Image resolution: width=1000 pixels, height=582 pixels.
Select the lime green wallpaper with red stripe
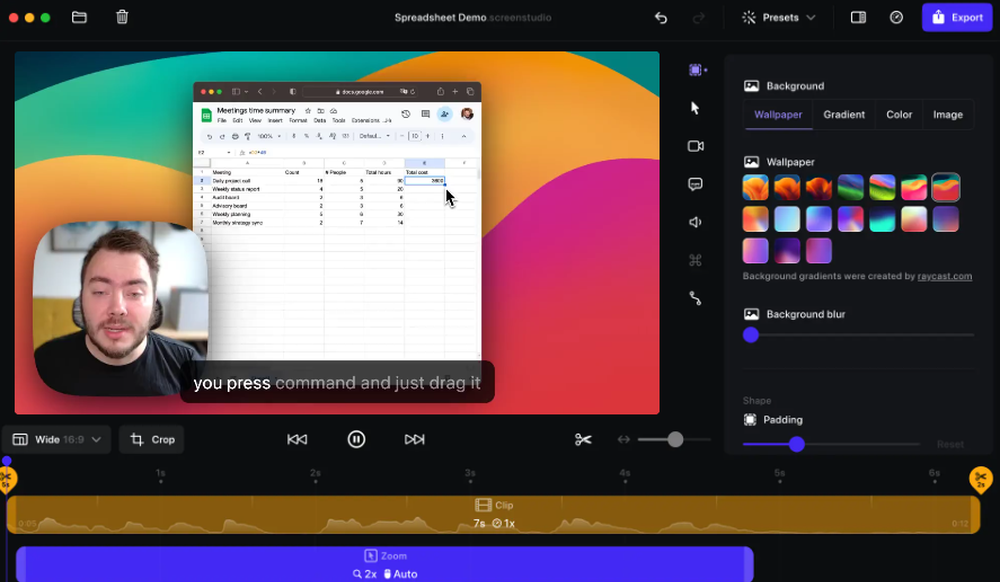(x=883, y=187)
